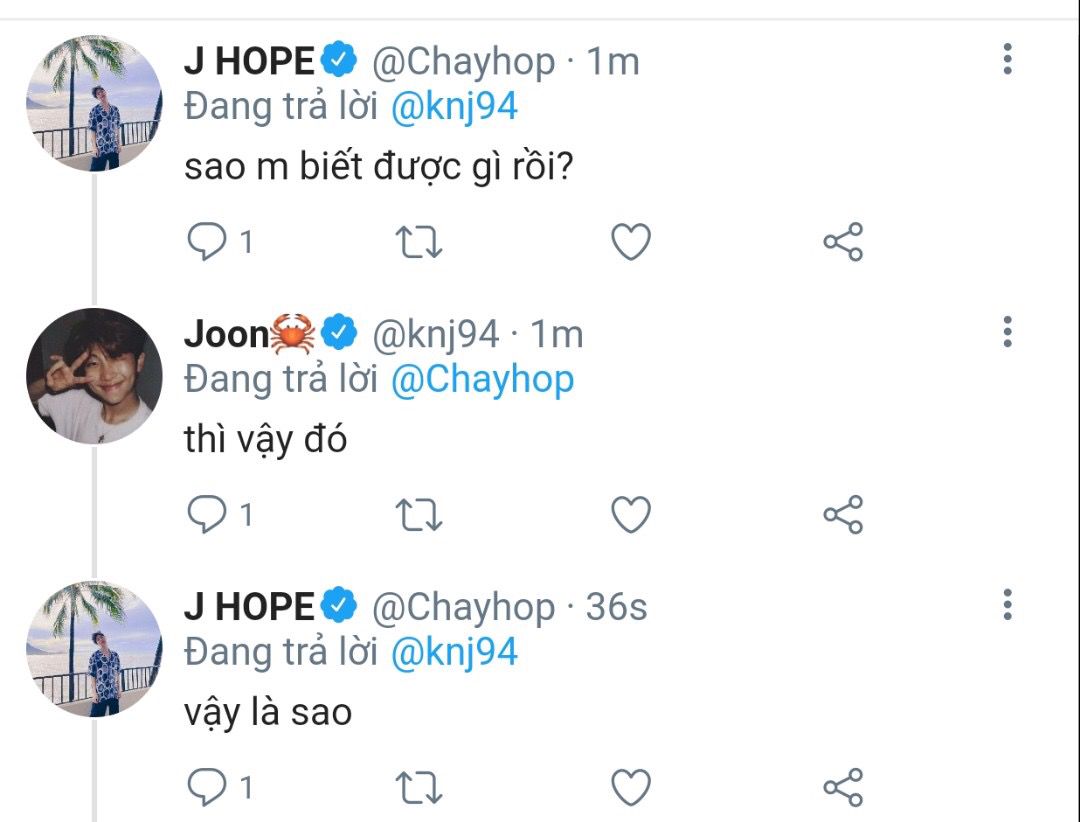The width and height of the screenshot is (1080, 822).
Task: Share the "vậy là sao" tweet
Action: pos(843,787)
